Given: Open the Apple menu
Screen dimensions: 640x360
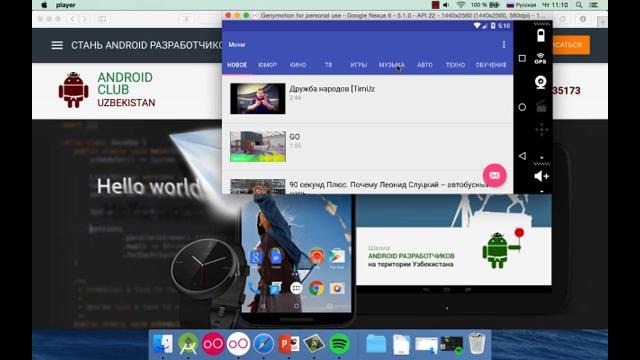Looking at the screenshot, I should (x=44, y=5).
